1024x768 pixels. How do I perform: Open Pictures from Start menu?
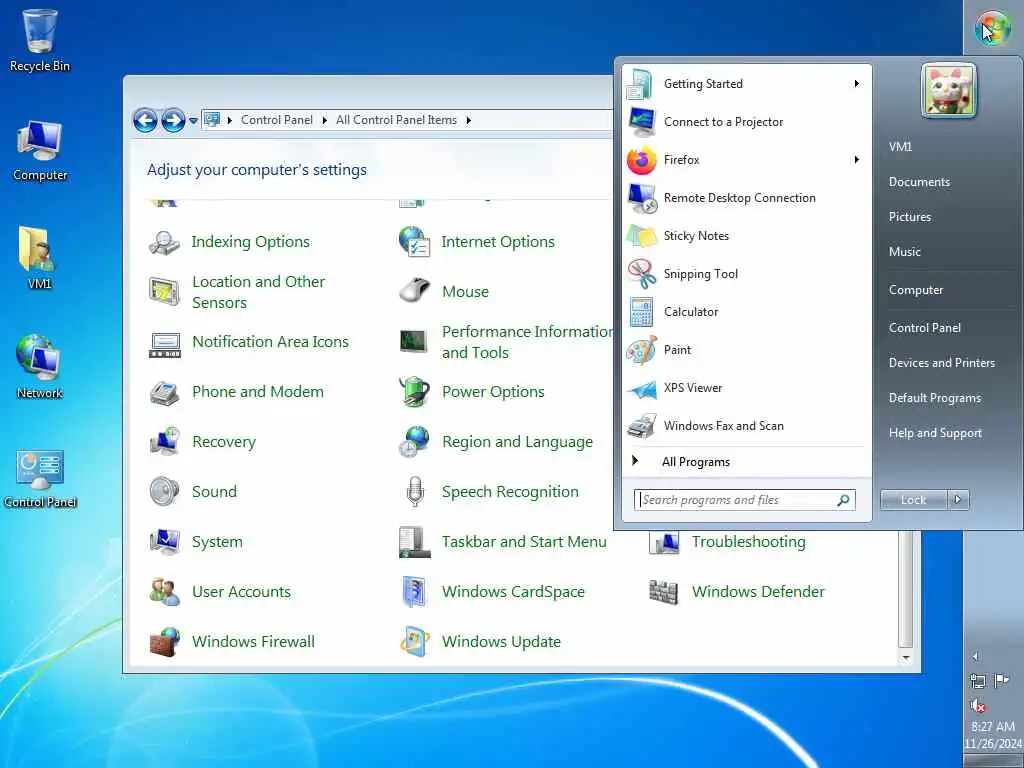[910, 217]
